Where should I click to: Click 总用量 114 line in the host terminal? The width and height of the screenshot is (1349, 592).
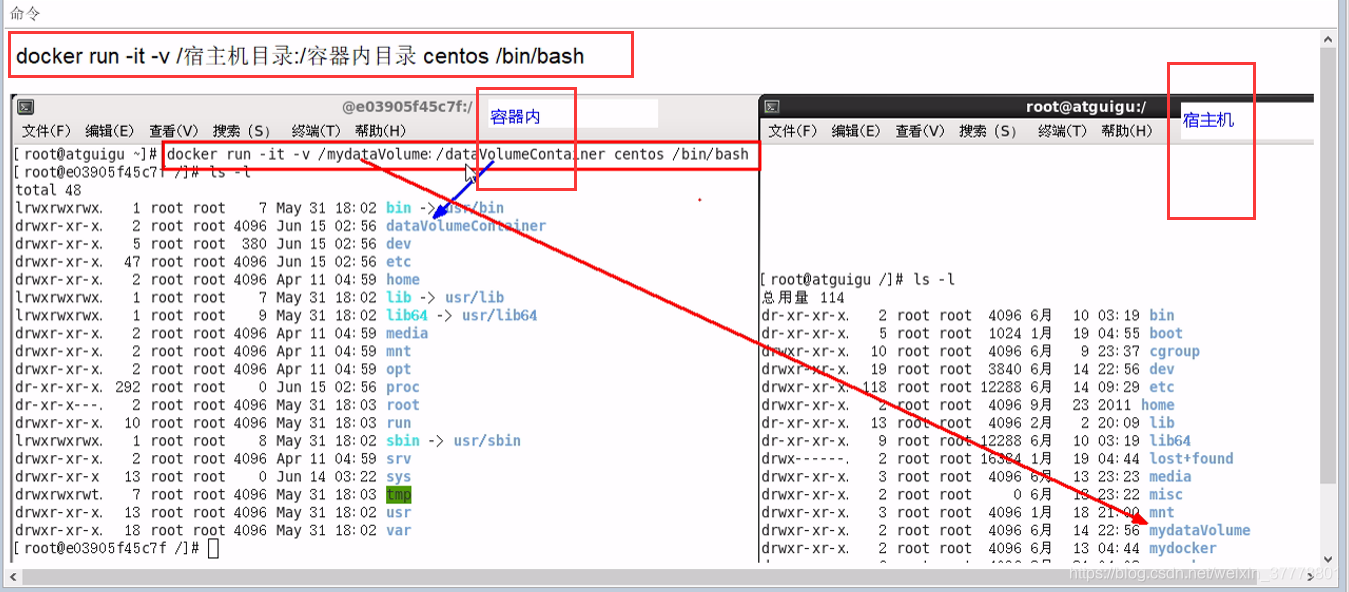click(803, 297)
